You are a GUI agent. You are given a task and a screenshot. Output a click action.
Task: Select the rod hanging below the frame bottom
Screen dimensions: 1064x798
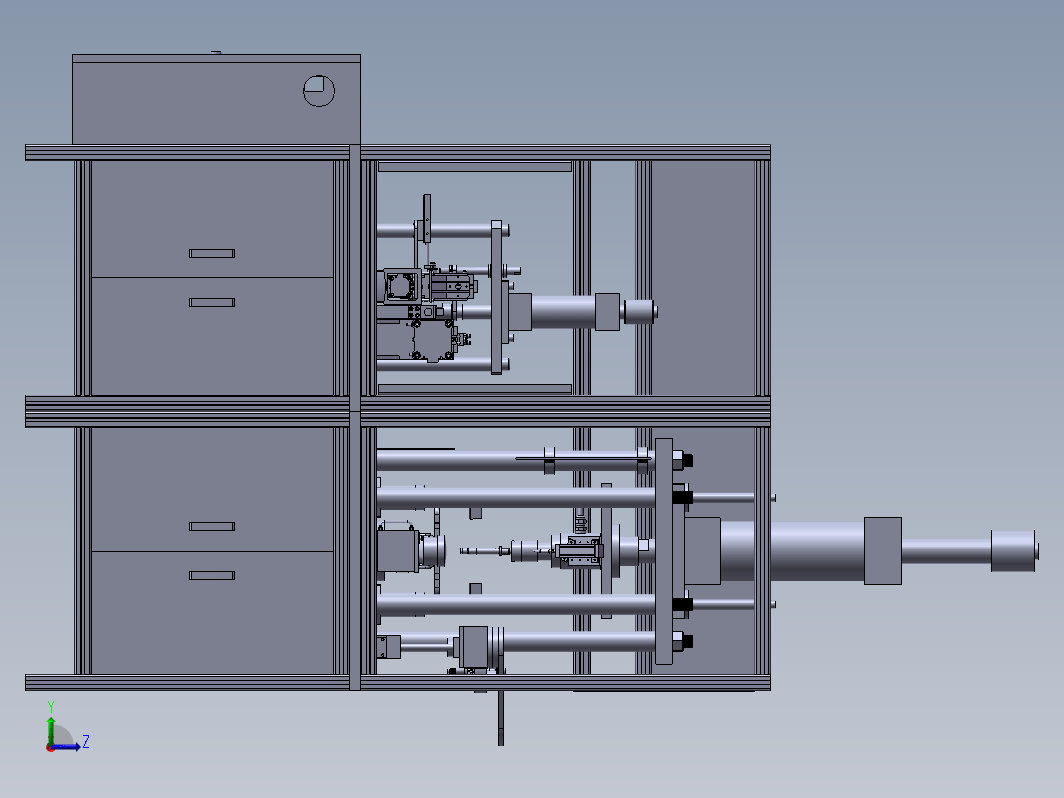(x=501, y=718)
